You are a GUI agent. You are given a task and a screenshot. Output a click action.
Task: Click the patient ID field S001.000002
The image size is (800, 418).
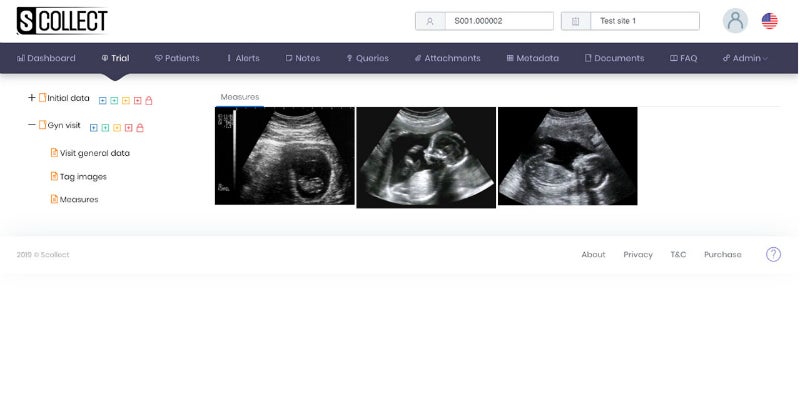pyautogui.click(x=498, y=21)
